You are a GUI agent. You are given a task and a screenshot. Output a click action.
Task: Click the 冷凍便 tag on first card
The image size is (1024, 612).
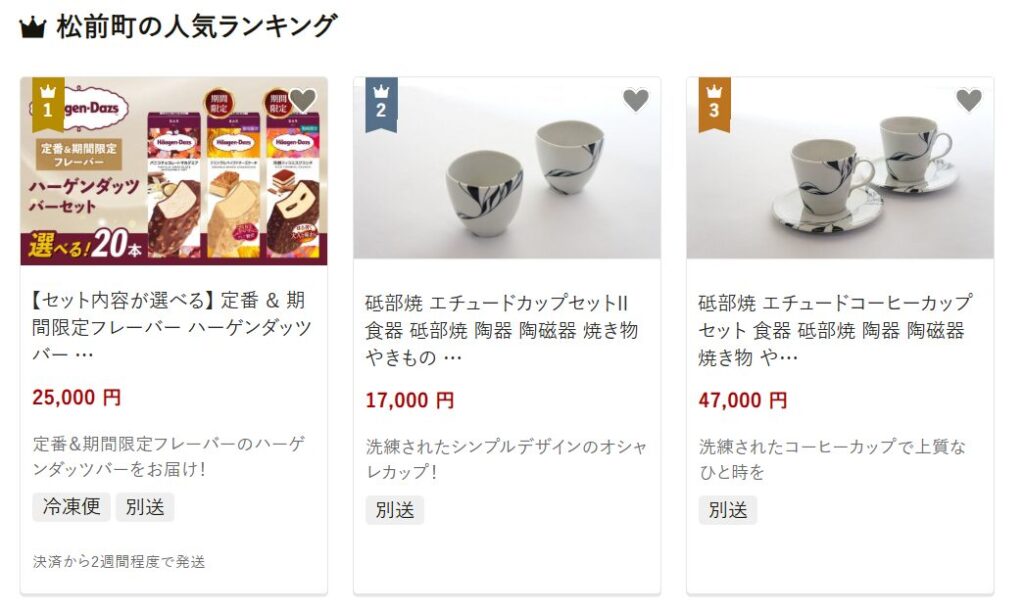(x=71, y=507)
